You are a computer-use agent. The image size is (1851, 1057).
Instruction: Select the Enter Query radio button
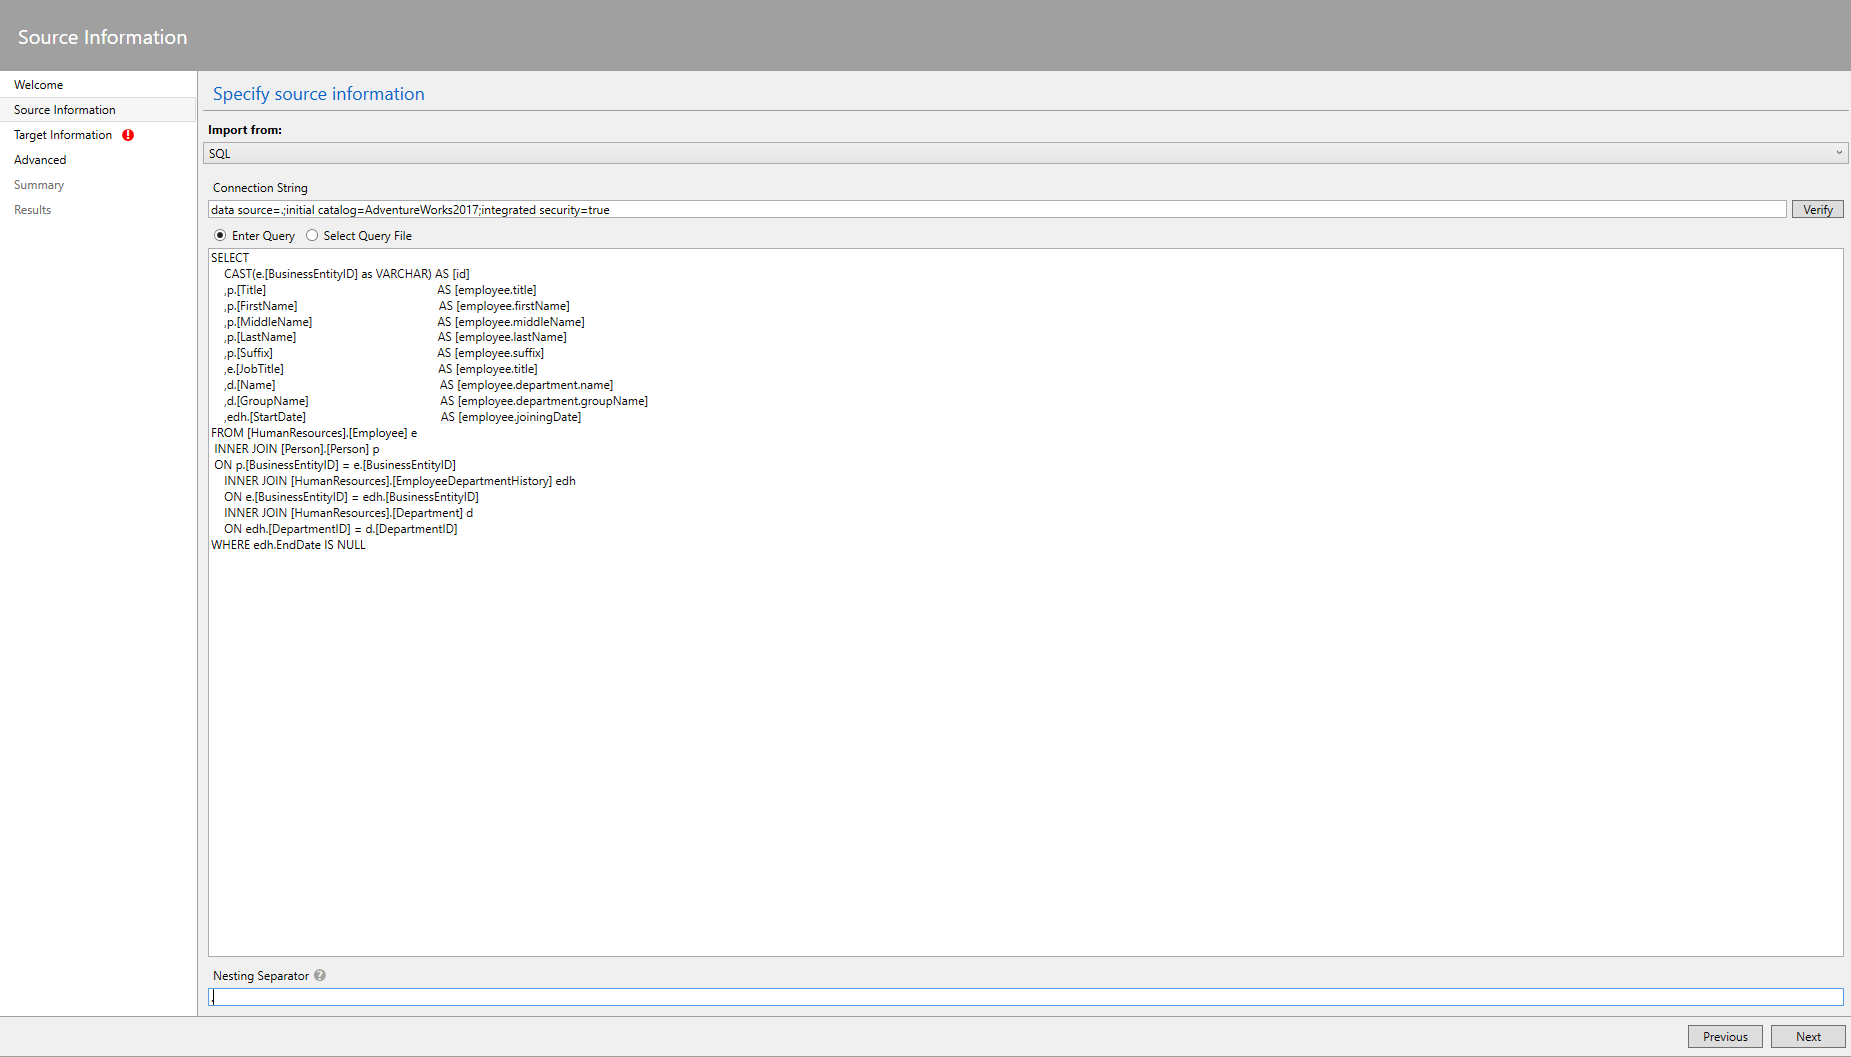click(220, 236)
